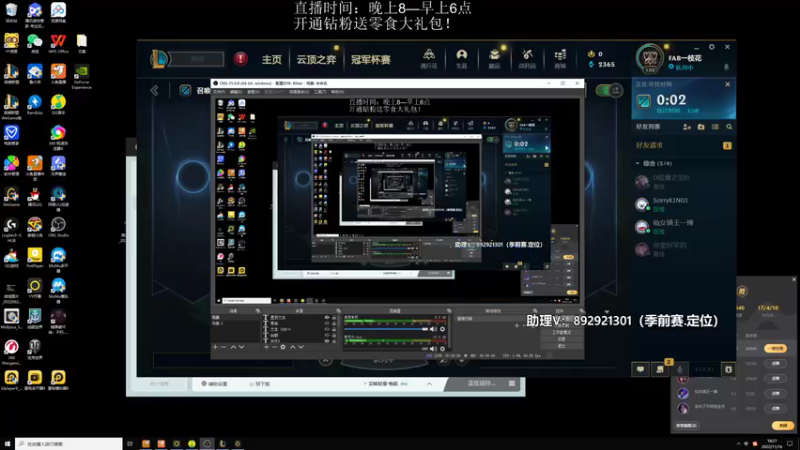
Task: Open the Task View taskbar icon
Action: point(130,444)
